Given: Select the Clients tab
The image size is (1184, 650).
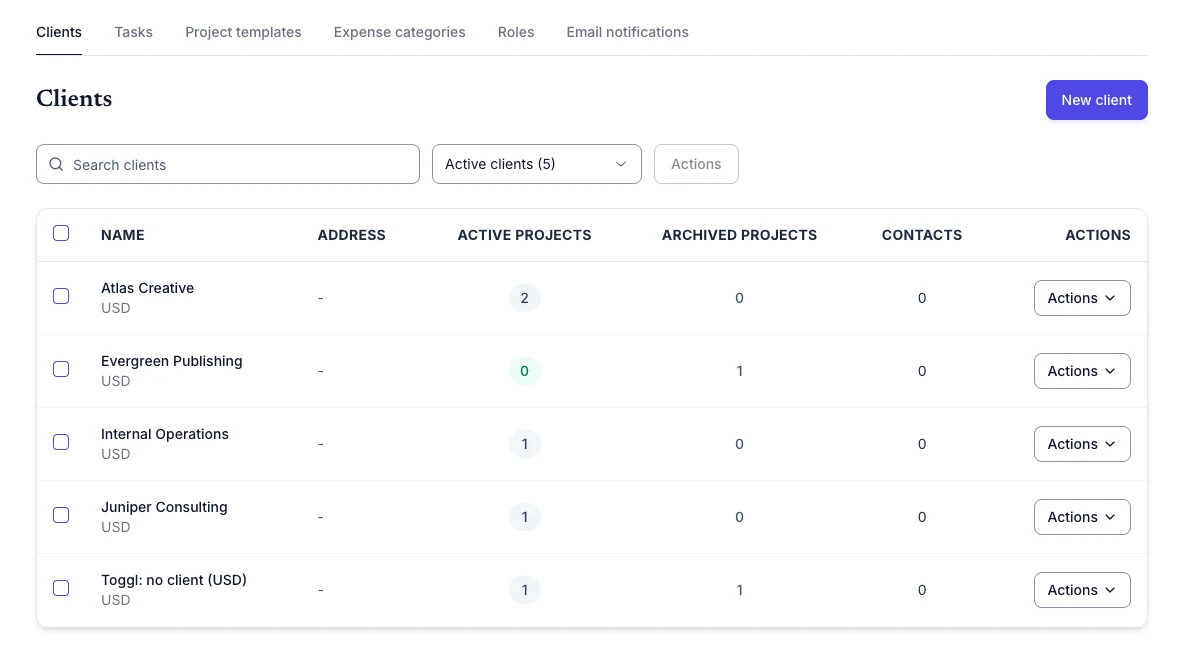Looking at the screenshot, I should click(x=59, y=32).
